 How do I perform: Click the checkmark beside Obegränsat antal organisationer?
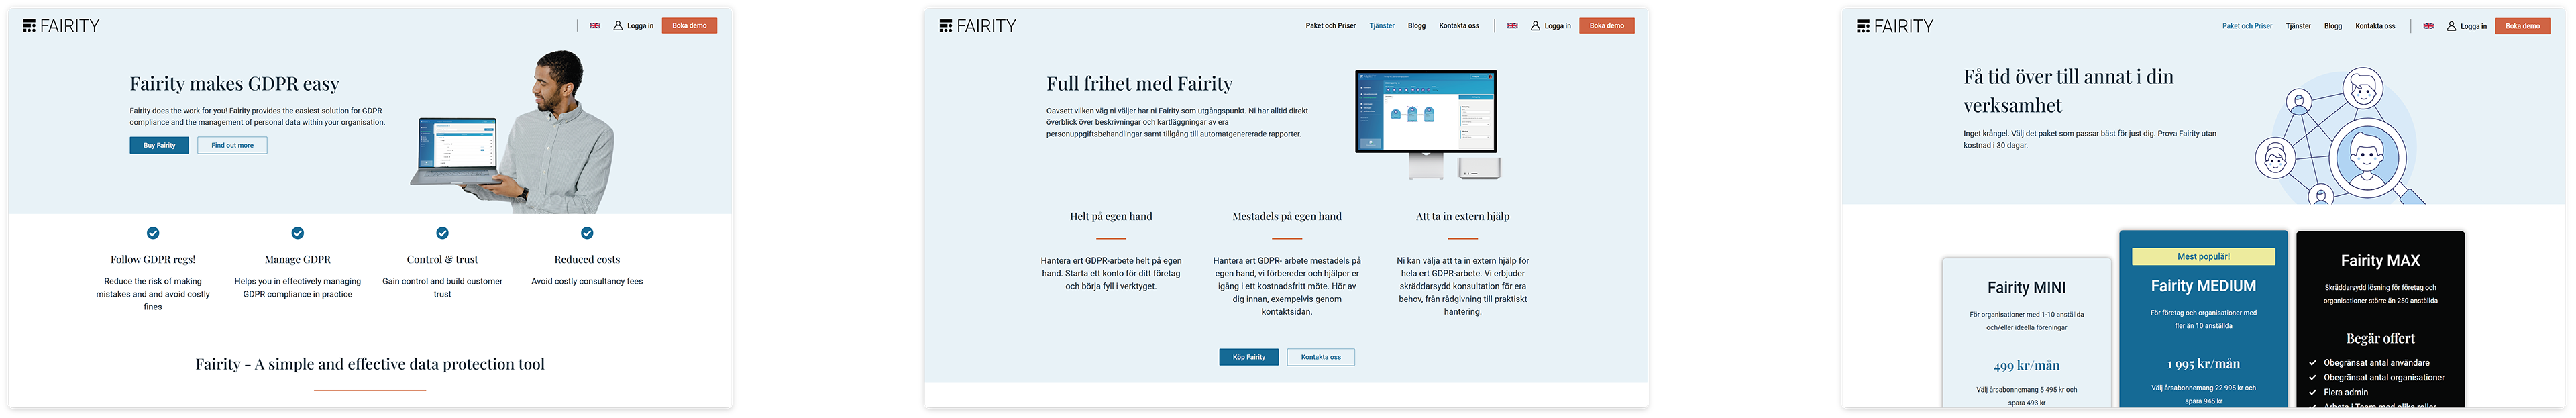(2313, 378)
